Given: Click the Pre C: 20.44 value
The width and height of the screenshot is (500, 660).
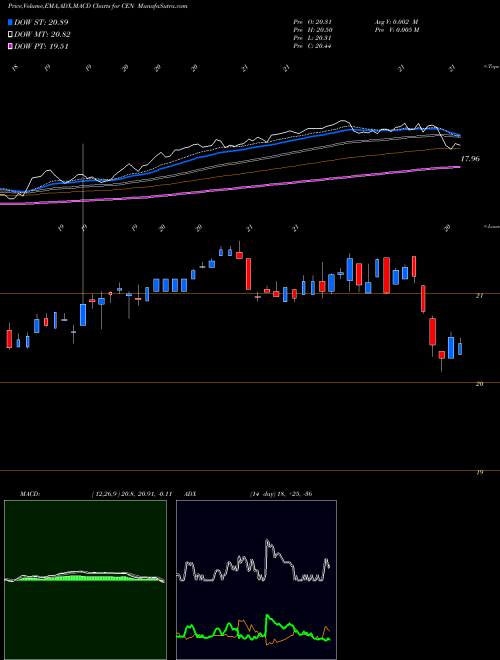Looking at the screenshot, I should (x=312, y=46).
